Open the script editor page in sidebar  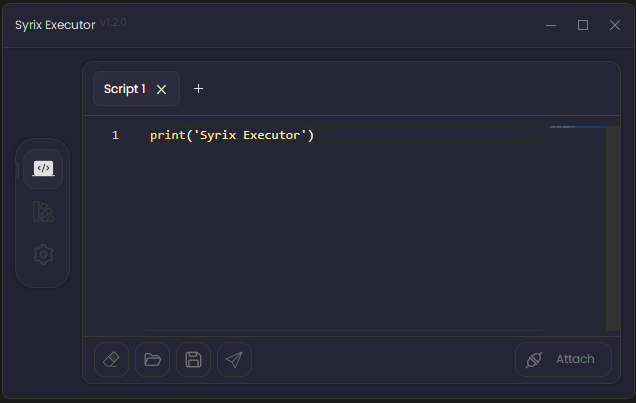coord(43,169)
